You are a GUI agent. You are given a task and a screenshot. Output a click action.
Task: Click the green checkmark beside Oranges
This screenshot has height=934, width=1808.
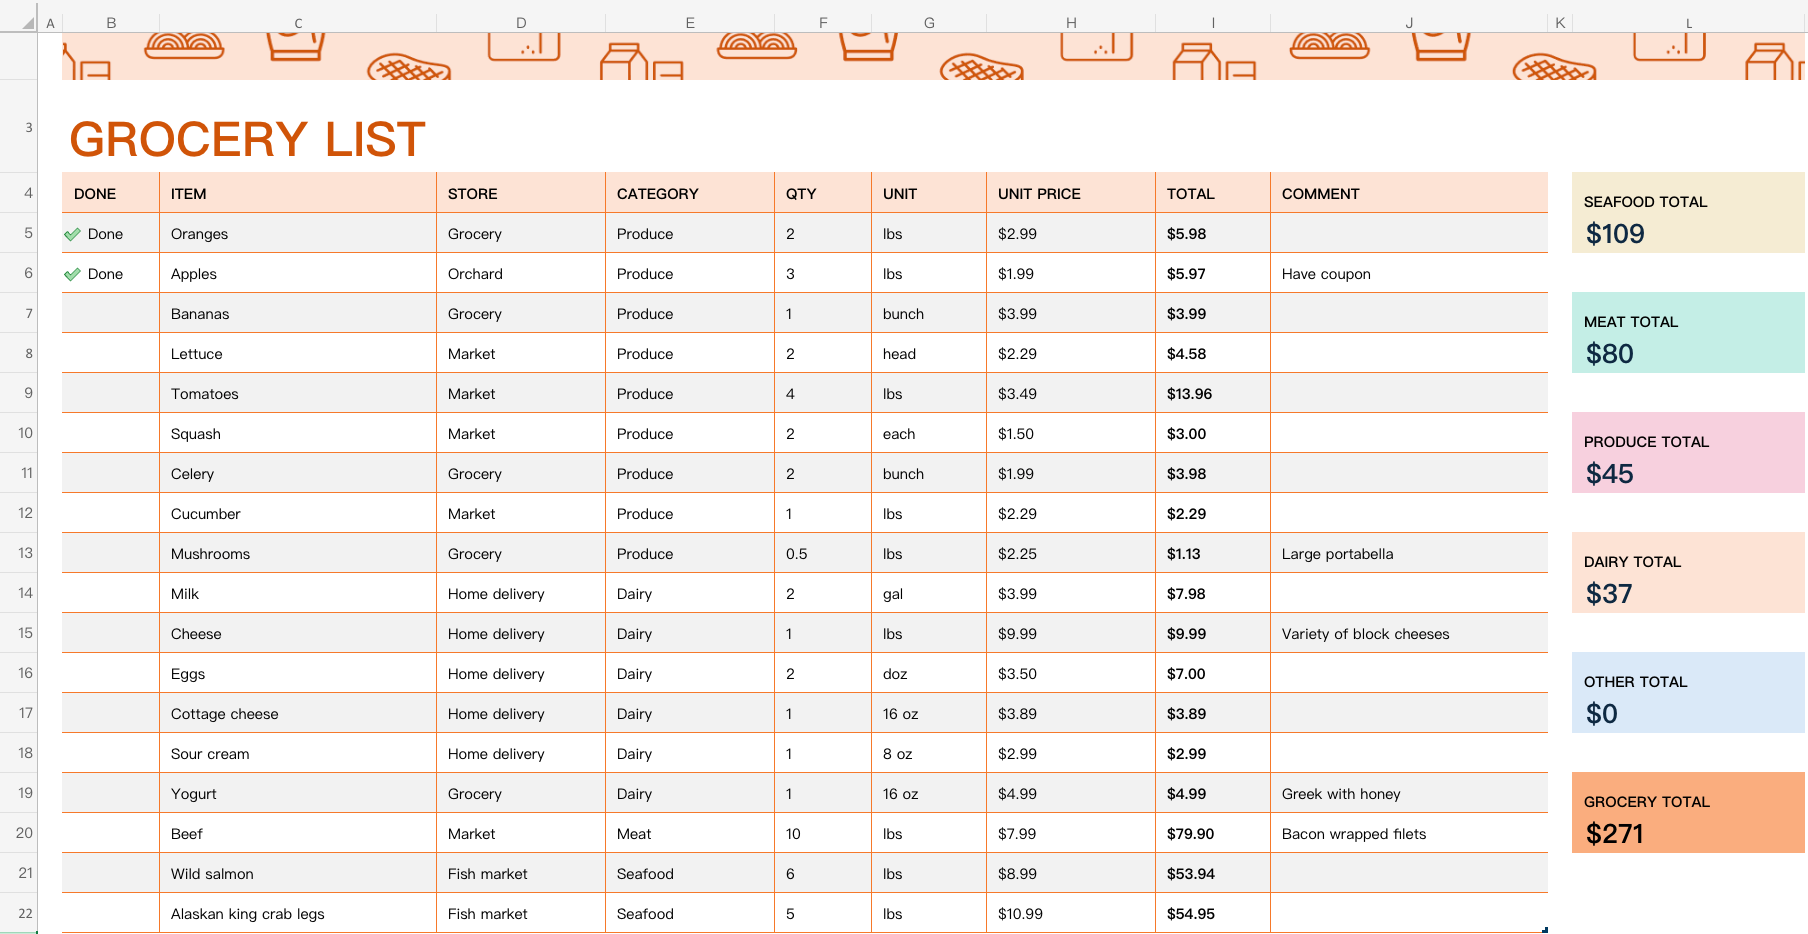pos(72,234)
